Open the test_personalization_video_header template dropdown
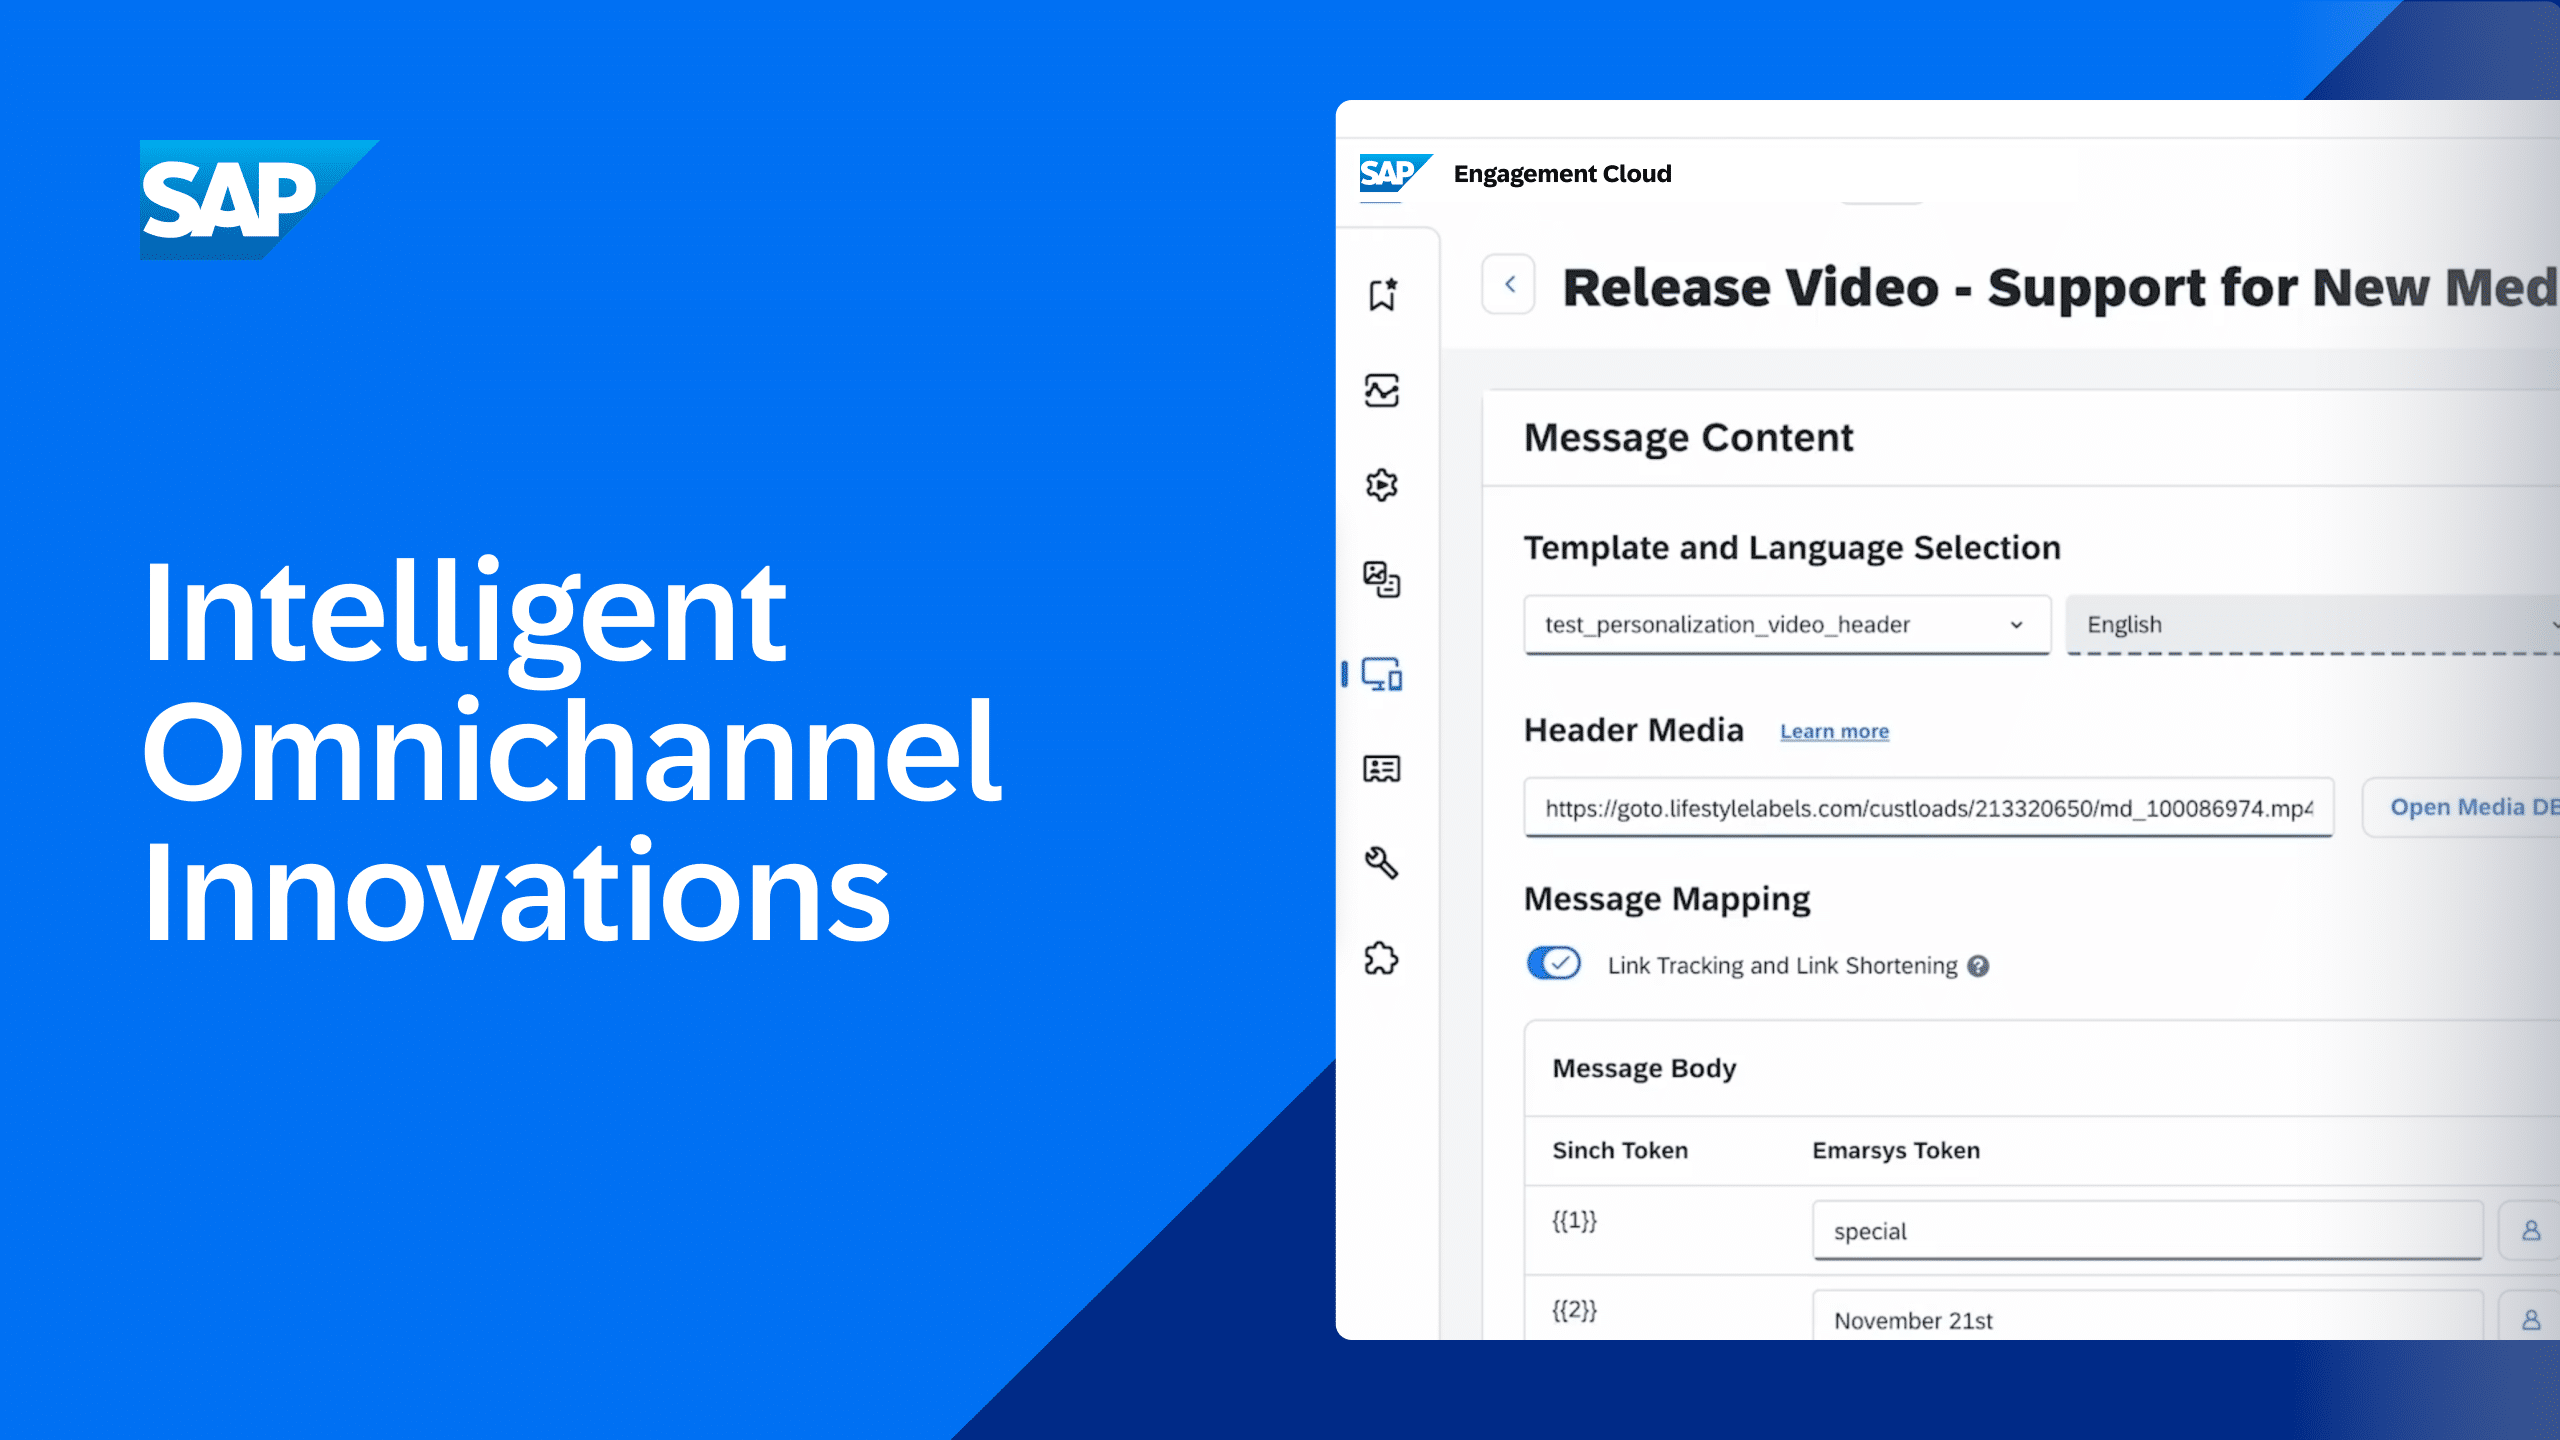2560x1440 pixels. (1788, 625)
